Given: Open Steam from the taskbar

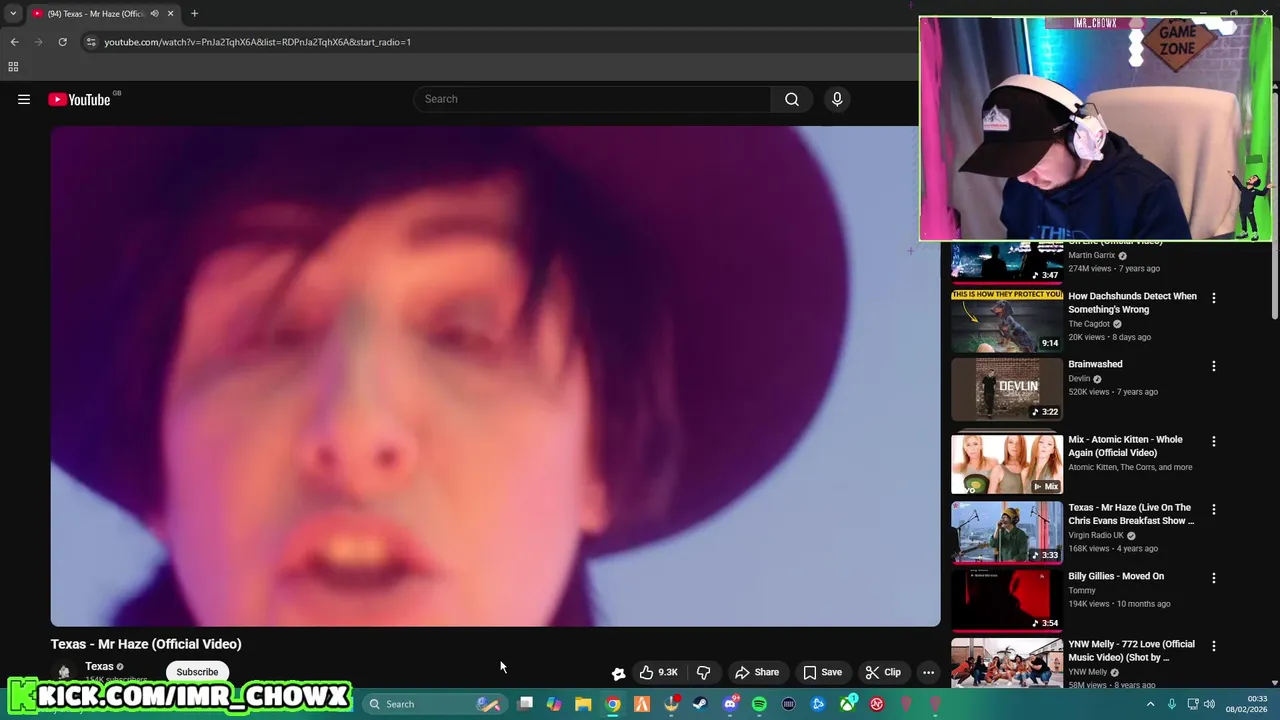Looking at the screenshot, I should 700,704.
